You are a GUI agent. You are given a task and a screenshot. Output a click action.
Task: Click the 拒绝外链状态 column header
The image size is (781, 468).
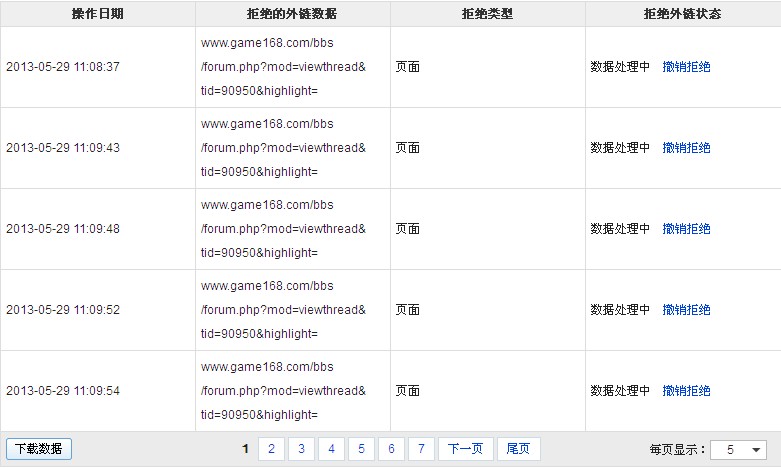683,14
